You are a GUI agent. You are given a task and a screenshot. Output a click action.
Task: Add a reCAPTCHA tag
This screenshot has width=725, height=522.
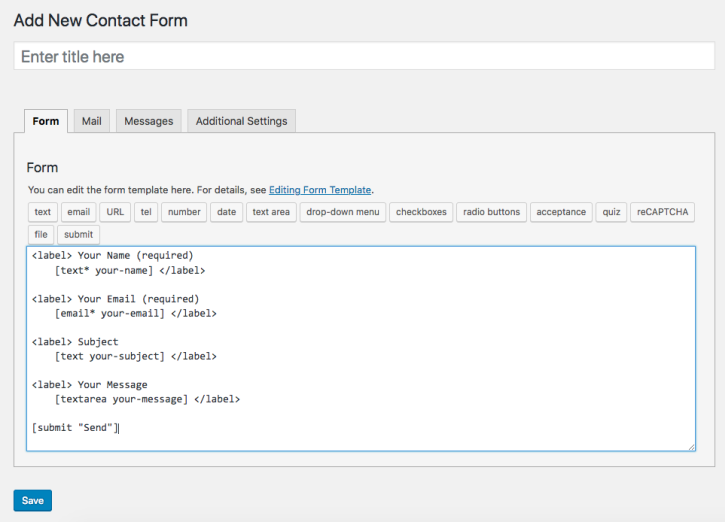point(662,212)
